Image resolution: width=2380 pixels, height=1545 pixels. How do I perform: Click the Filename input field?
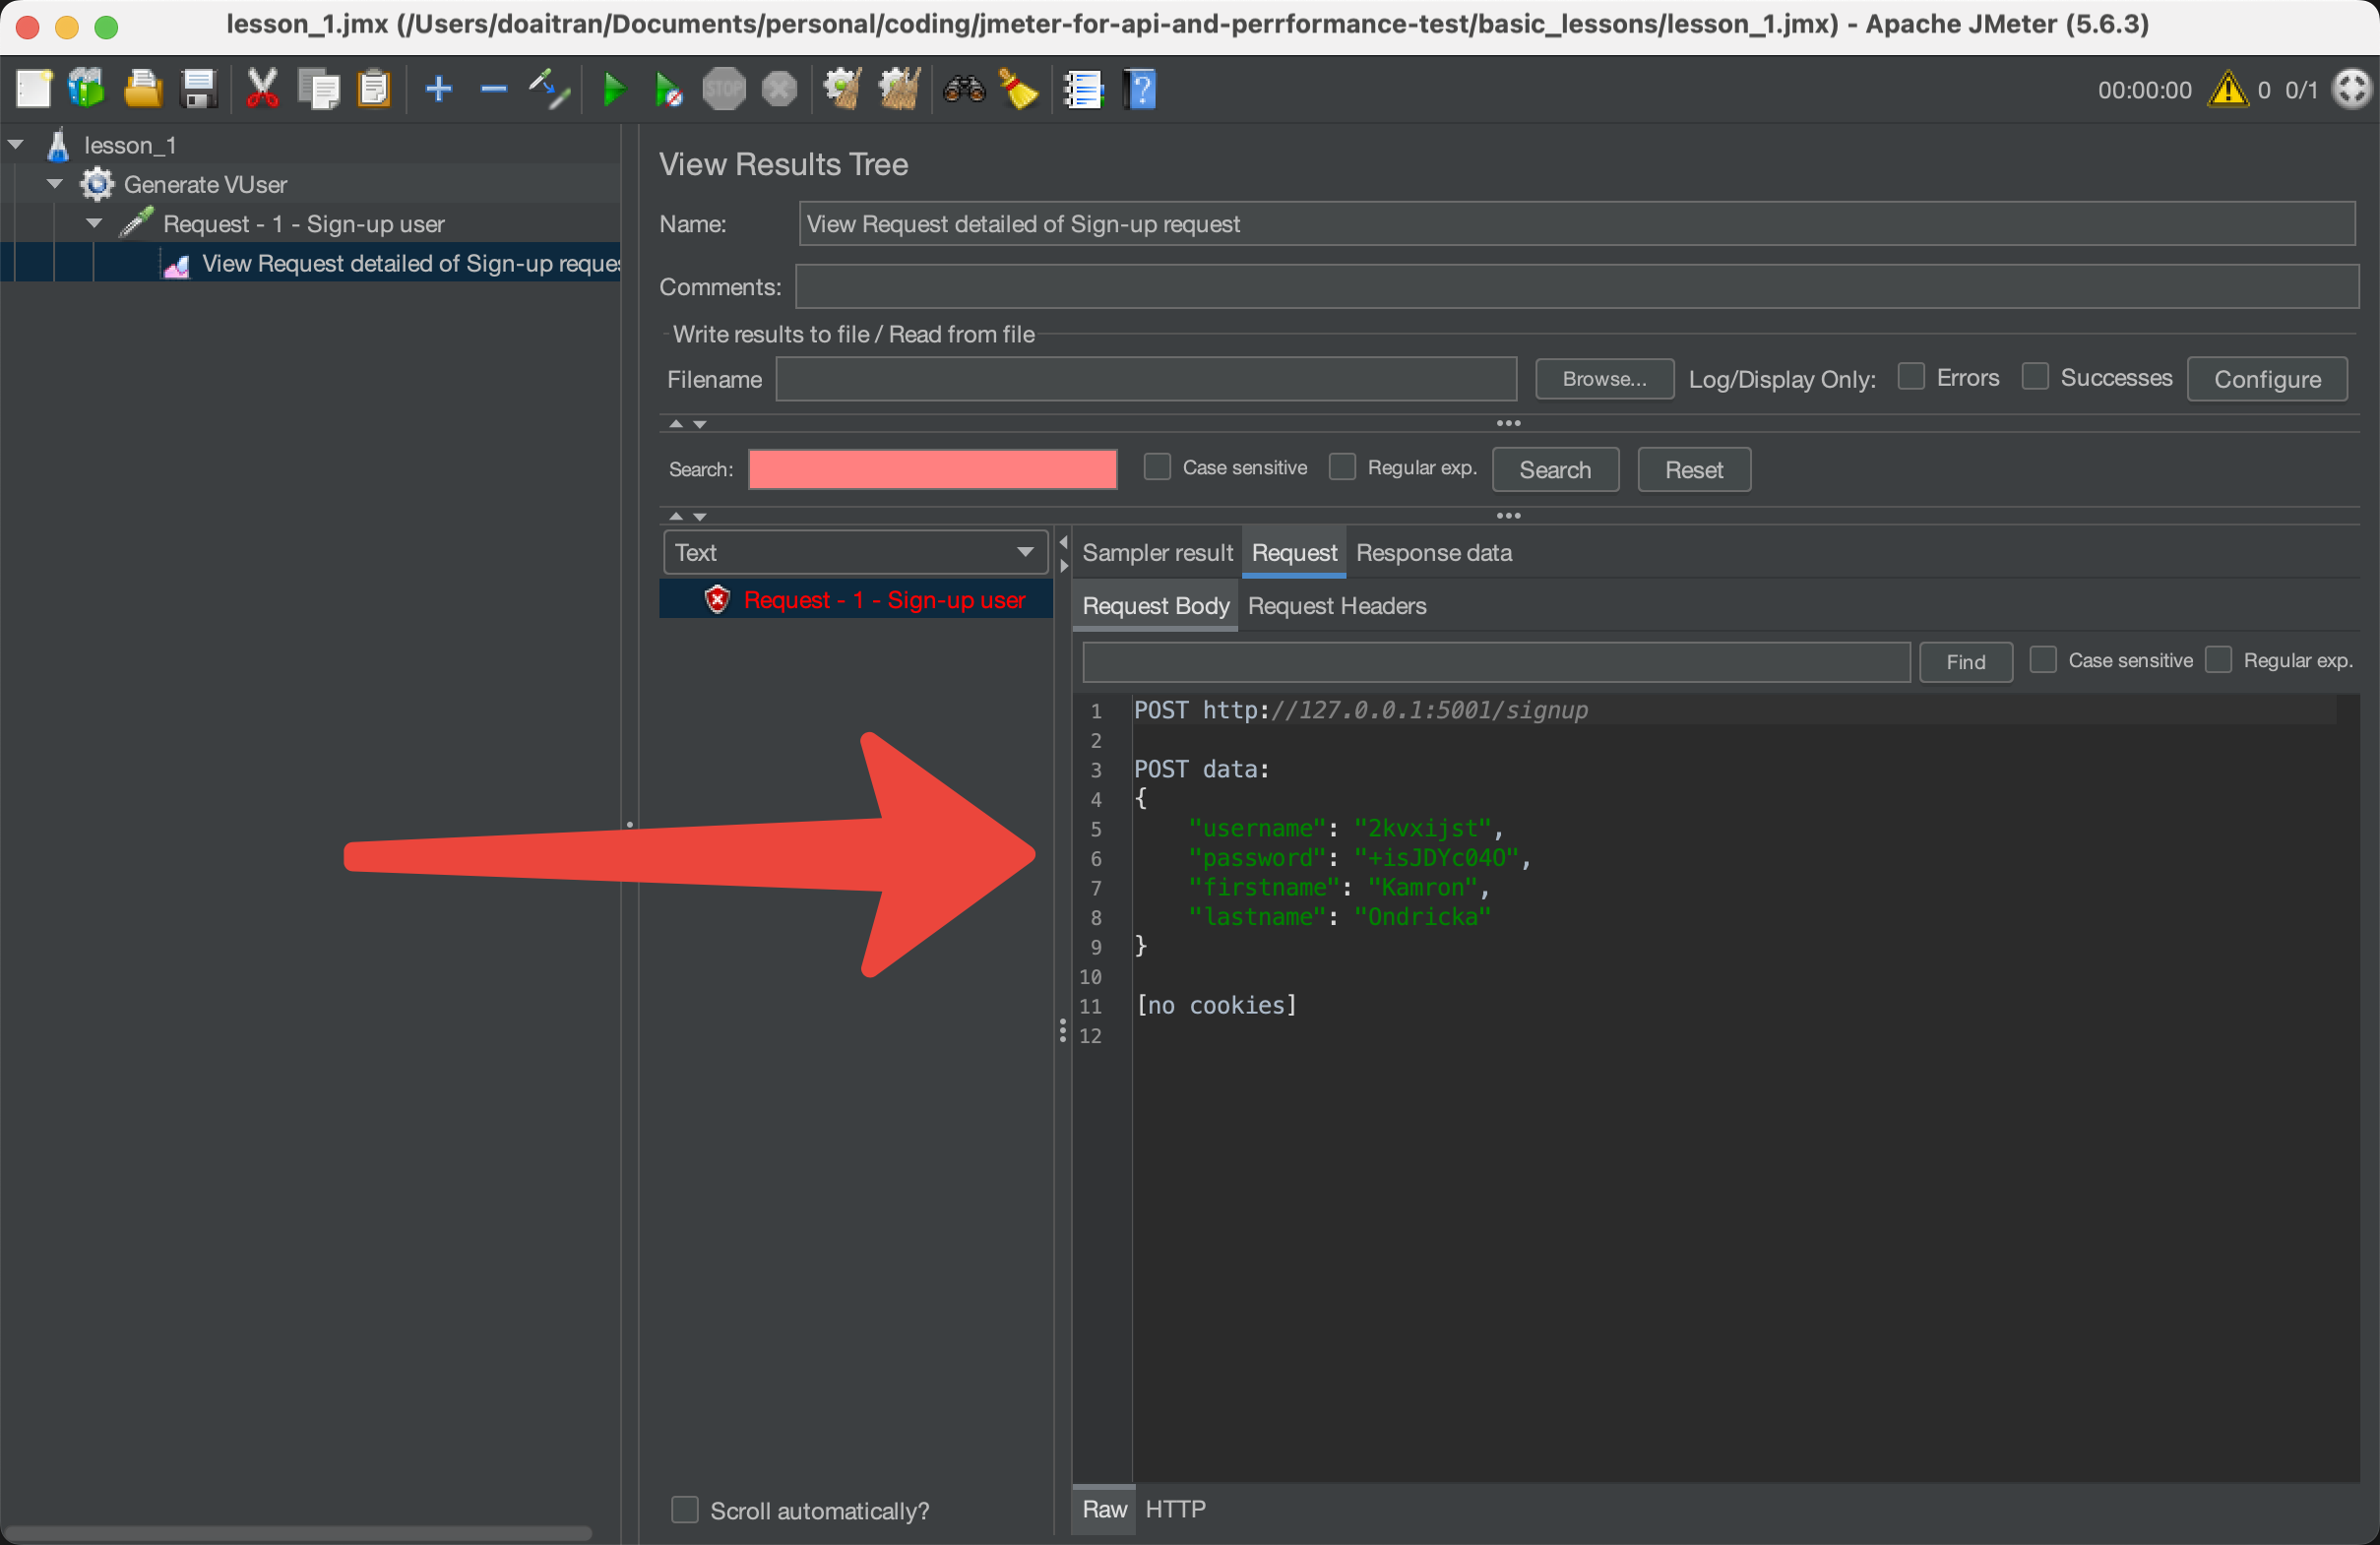coord(1146,379)
